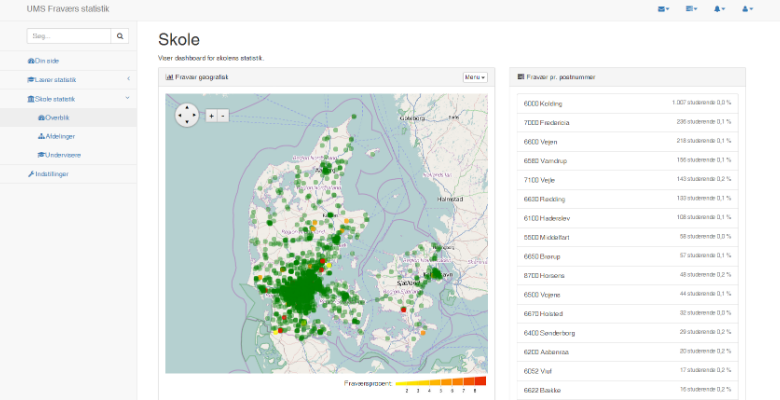Select the 7000 Fredericia row
780x400 pixels.
[x=627, y=122]
